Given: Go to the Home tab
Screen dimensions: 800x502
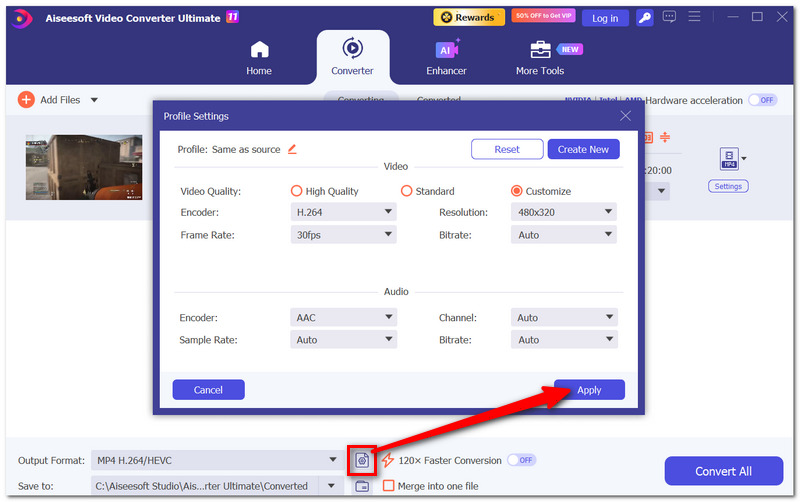Looking at the screenshot, I should [x=259, y=58].
